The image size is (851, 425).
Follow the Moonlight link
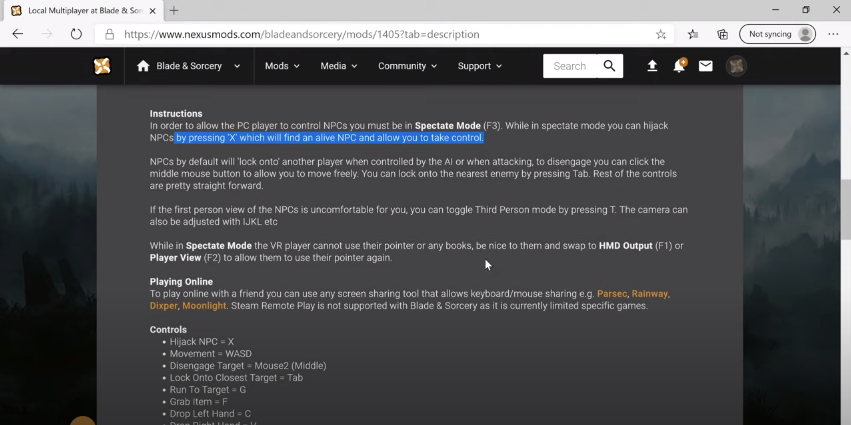tap(204, 306)
